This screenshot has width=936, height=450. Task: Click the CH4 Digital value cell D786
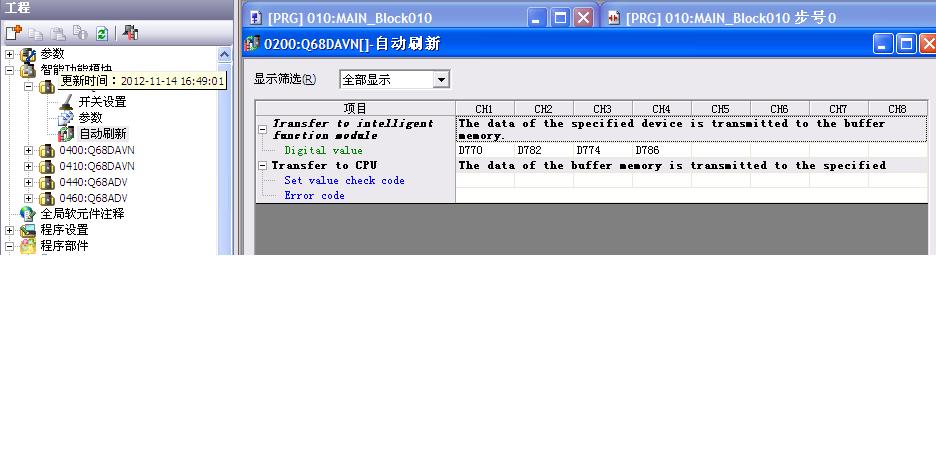(662, 151)
